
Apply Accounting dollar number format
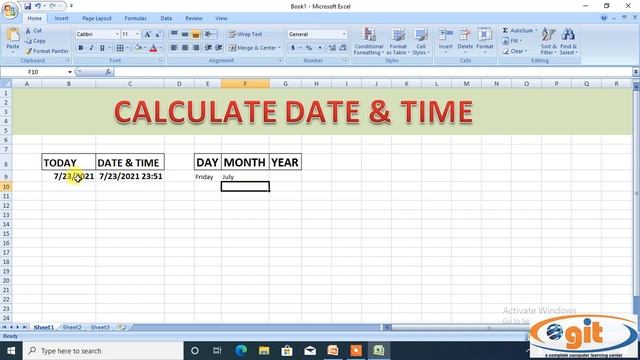coord(293,48)
